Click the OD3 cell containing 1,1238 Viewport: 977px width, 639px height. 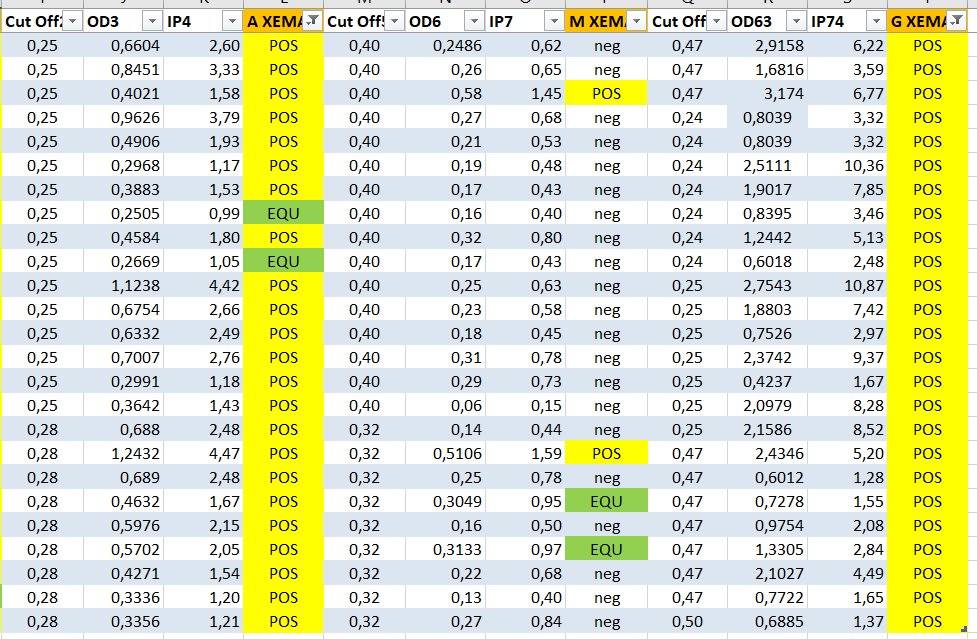tap(122, 285)
